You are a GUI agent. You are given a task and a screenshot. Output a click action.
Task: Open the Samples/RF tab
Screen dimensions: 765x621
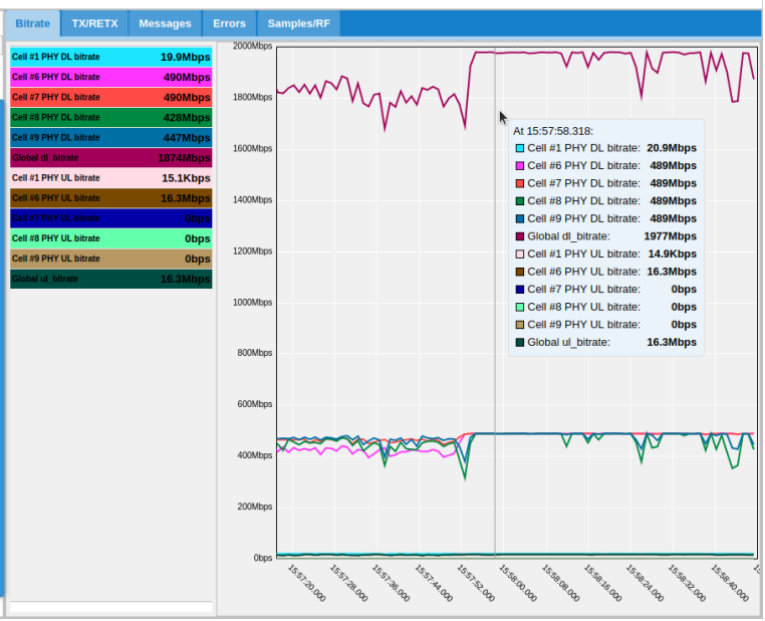pos(299,23)
